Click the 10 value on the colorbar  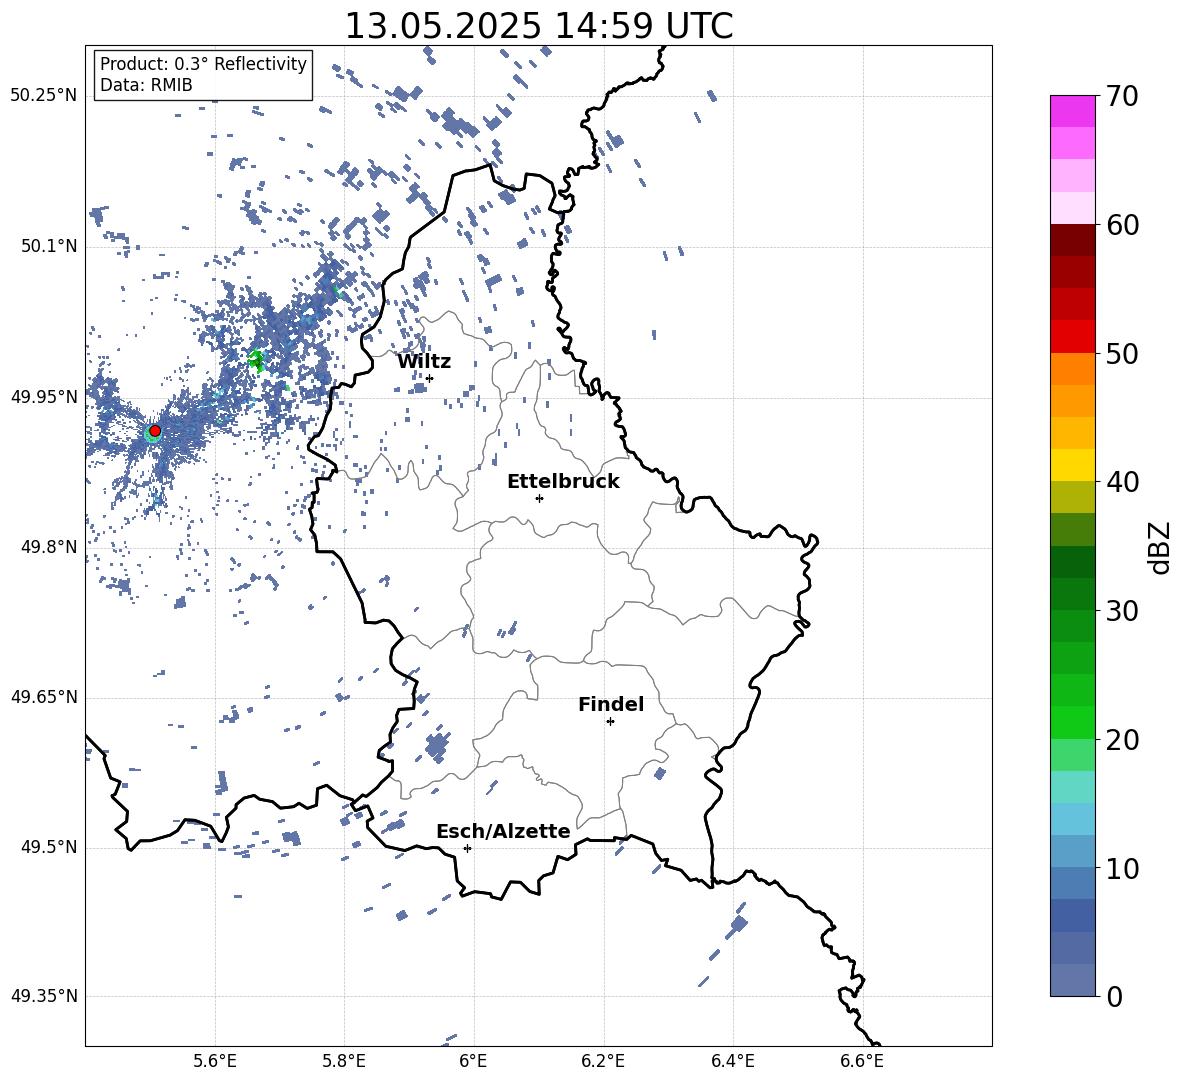click(x=1122, y=868)
